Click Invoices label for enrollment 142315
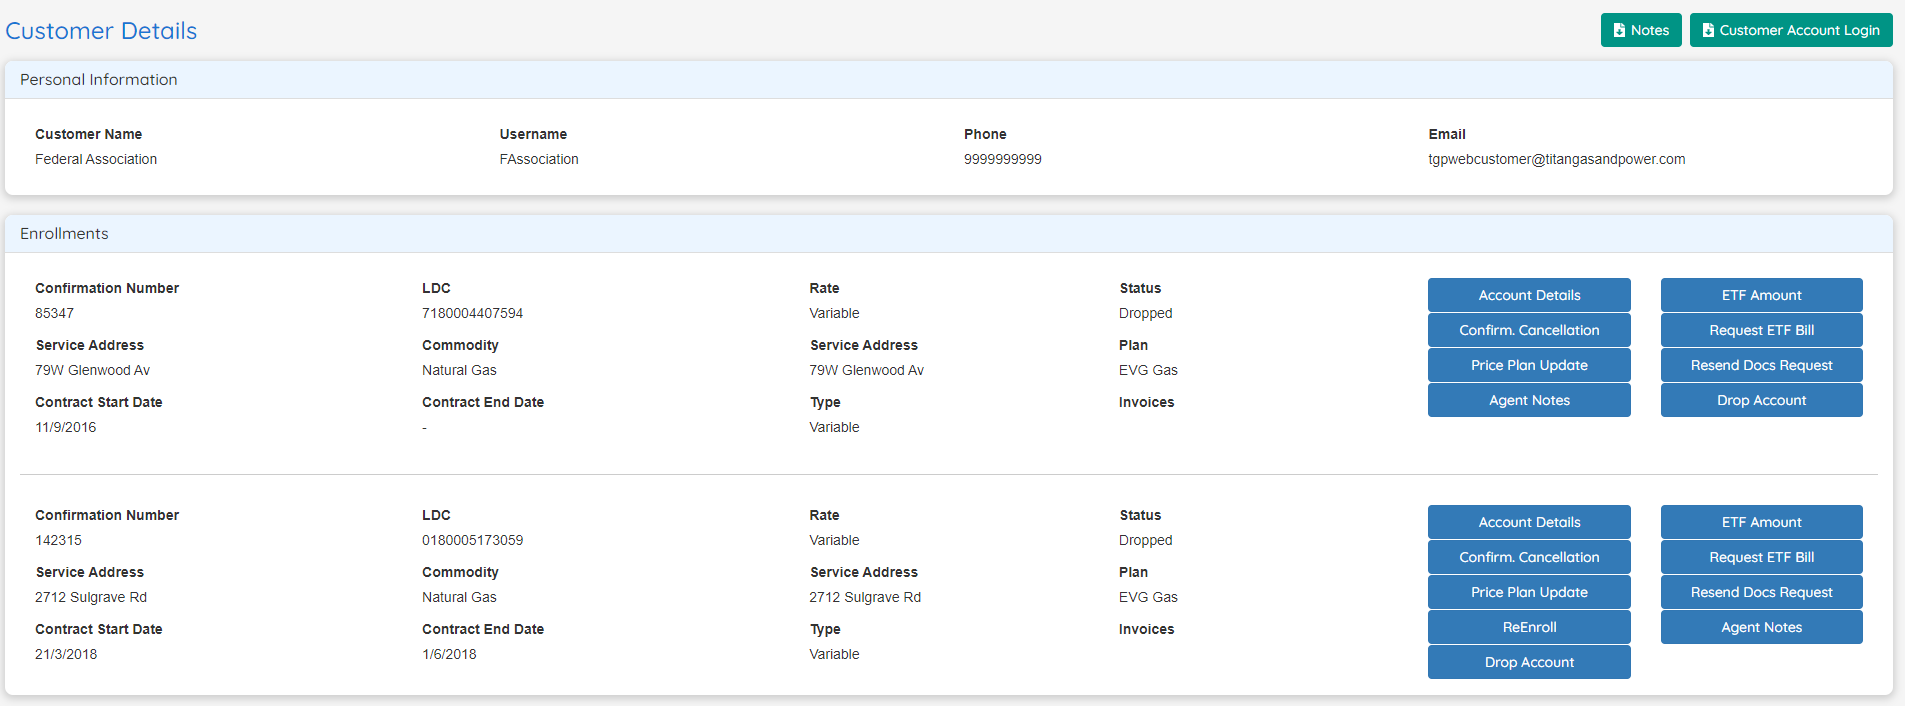The width and height of the screenshot is (1905, 706). 1146,629
